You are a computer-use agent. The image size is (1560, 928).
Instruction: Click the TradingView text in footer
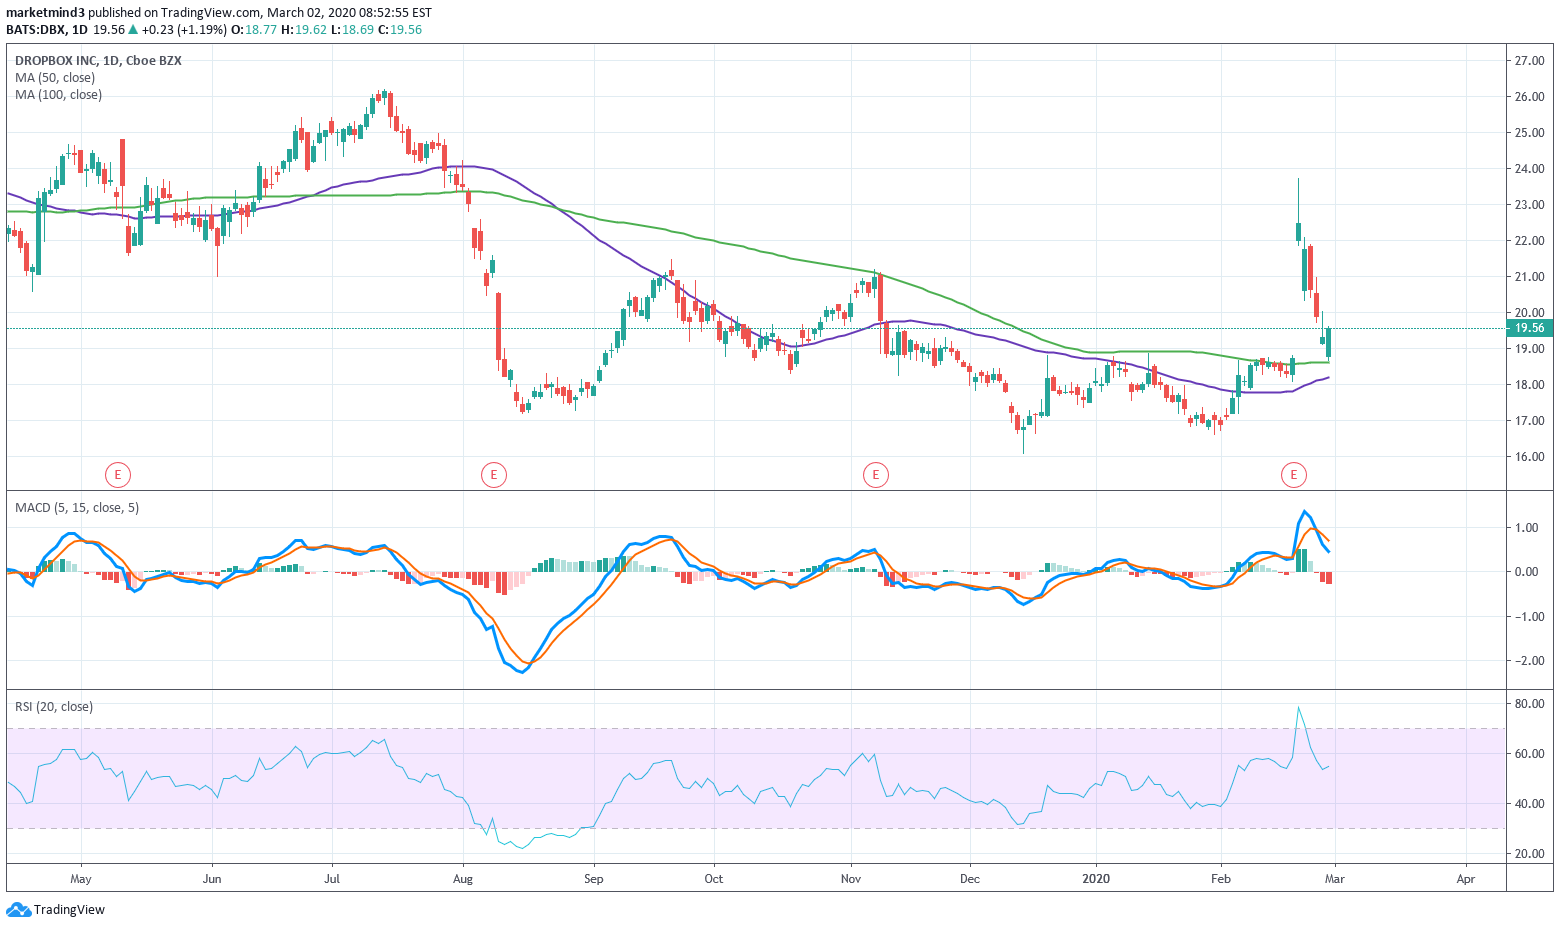[x=69, y=910]
